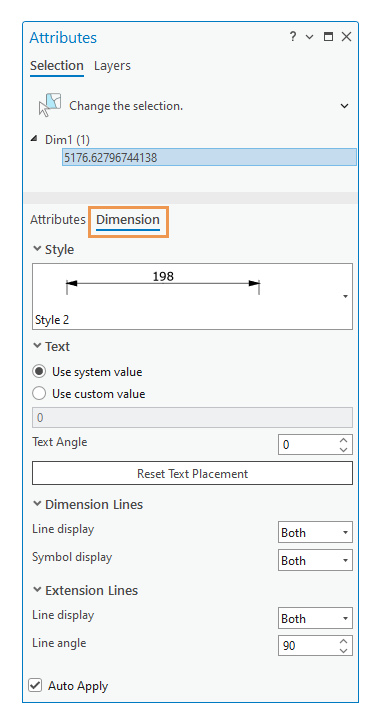Toggle the Auto Apply checkbox
This screenshot has width=376, height=722.
coord(35,685)
